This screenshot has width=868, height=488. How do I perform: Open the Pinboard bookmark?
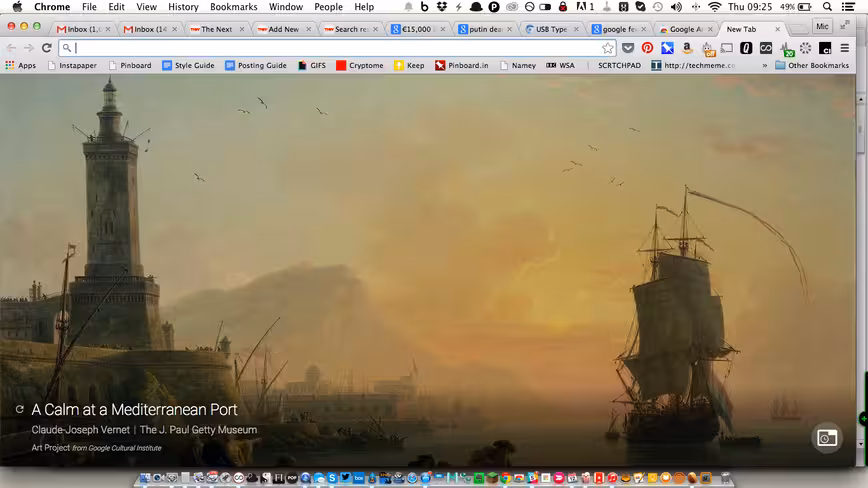130,65
